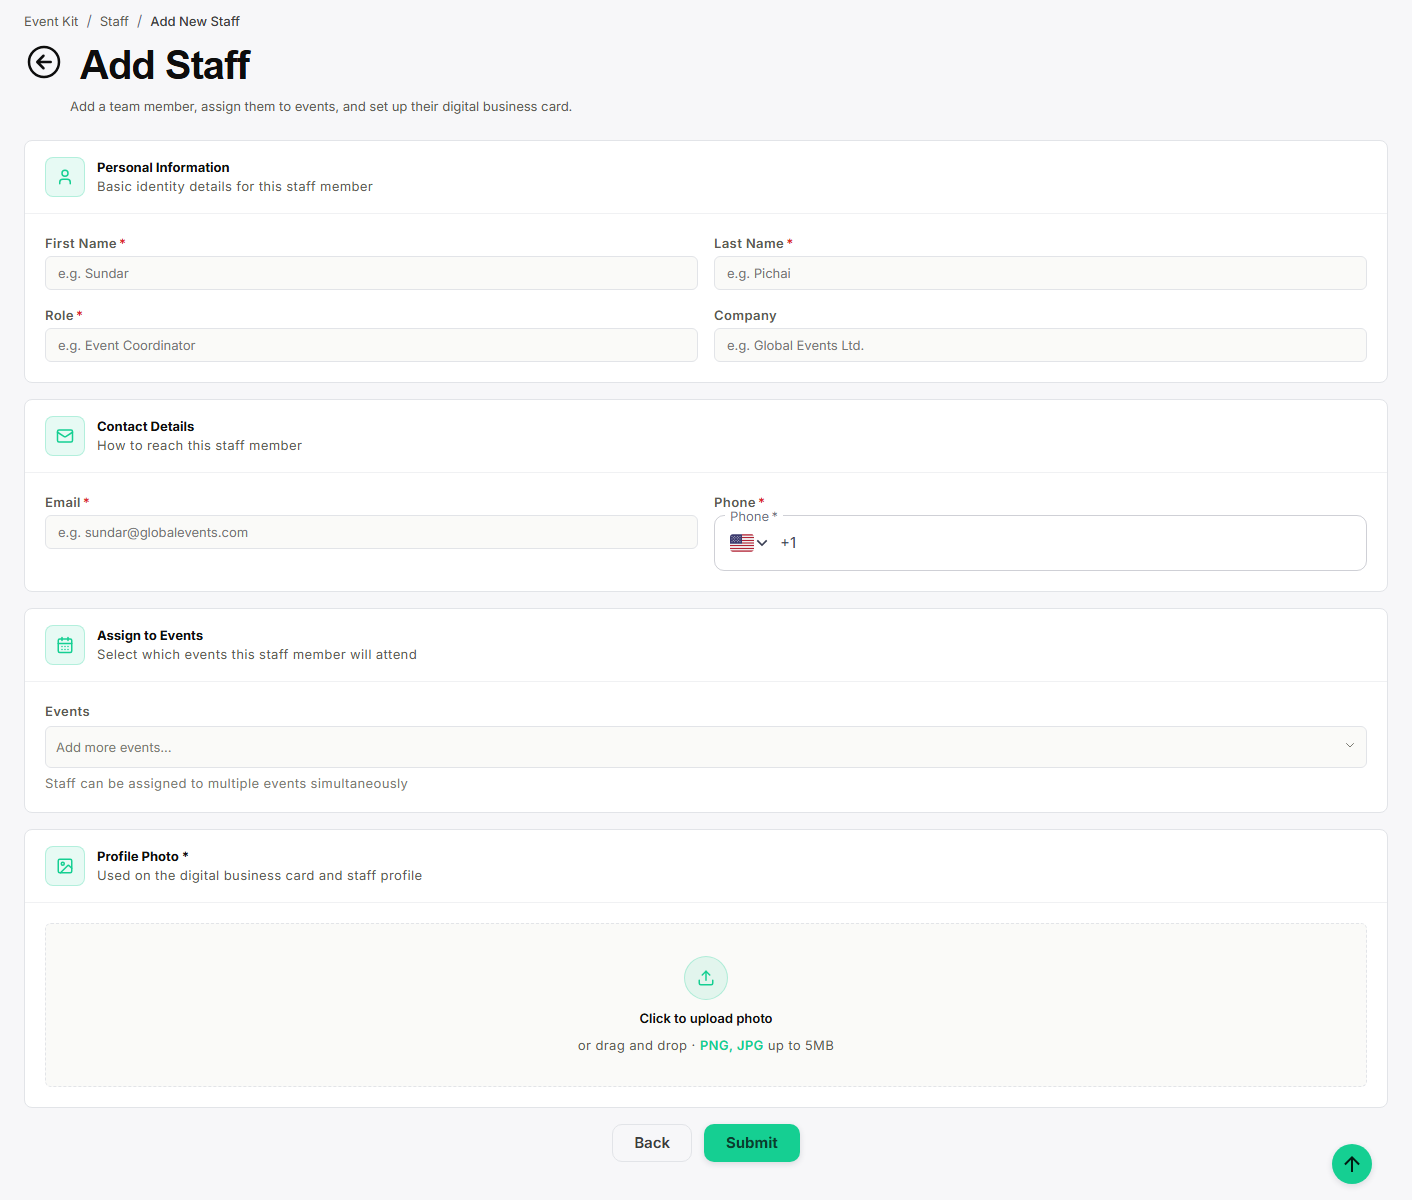1412x1200 pixels.
Task: Click the Personal Information person icon
Action: (x=65, y=177)
